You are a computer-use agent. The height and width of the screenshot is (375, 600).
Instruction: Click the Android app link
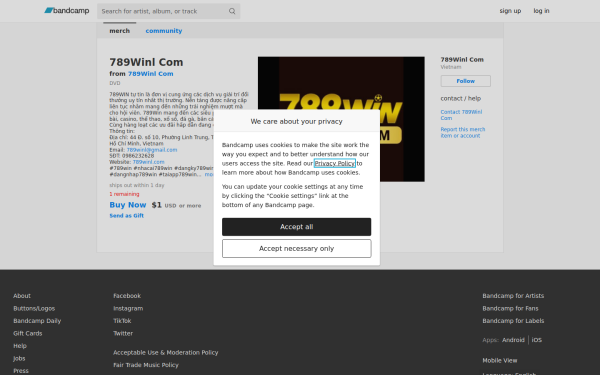tap(513, 340)
